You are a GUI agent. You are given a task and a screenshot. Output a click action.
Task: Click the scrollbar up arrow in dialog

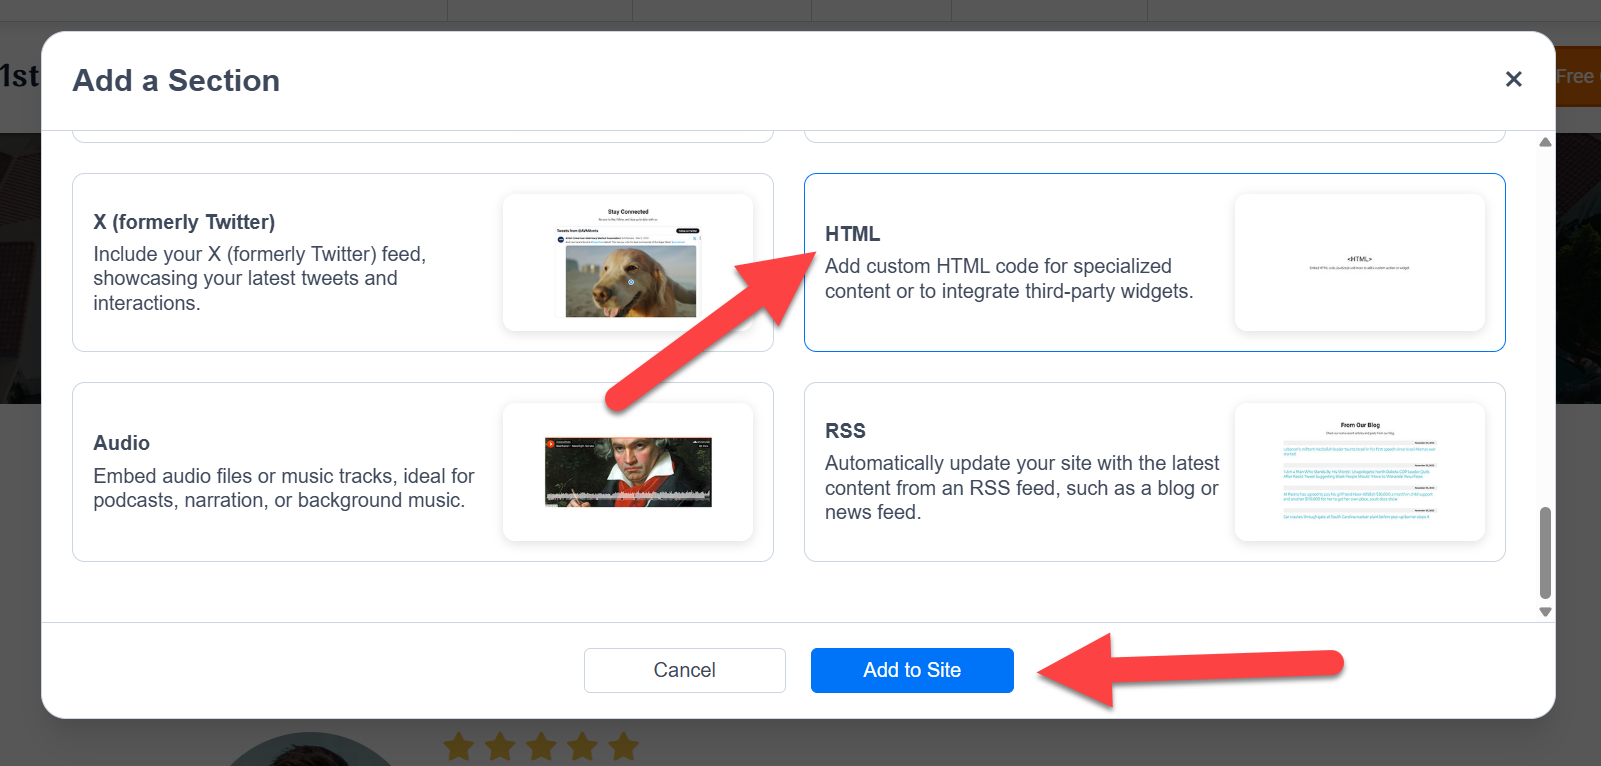coord(1545,142)
